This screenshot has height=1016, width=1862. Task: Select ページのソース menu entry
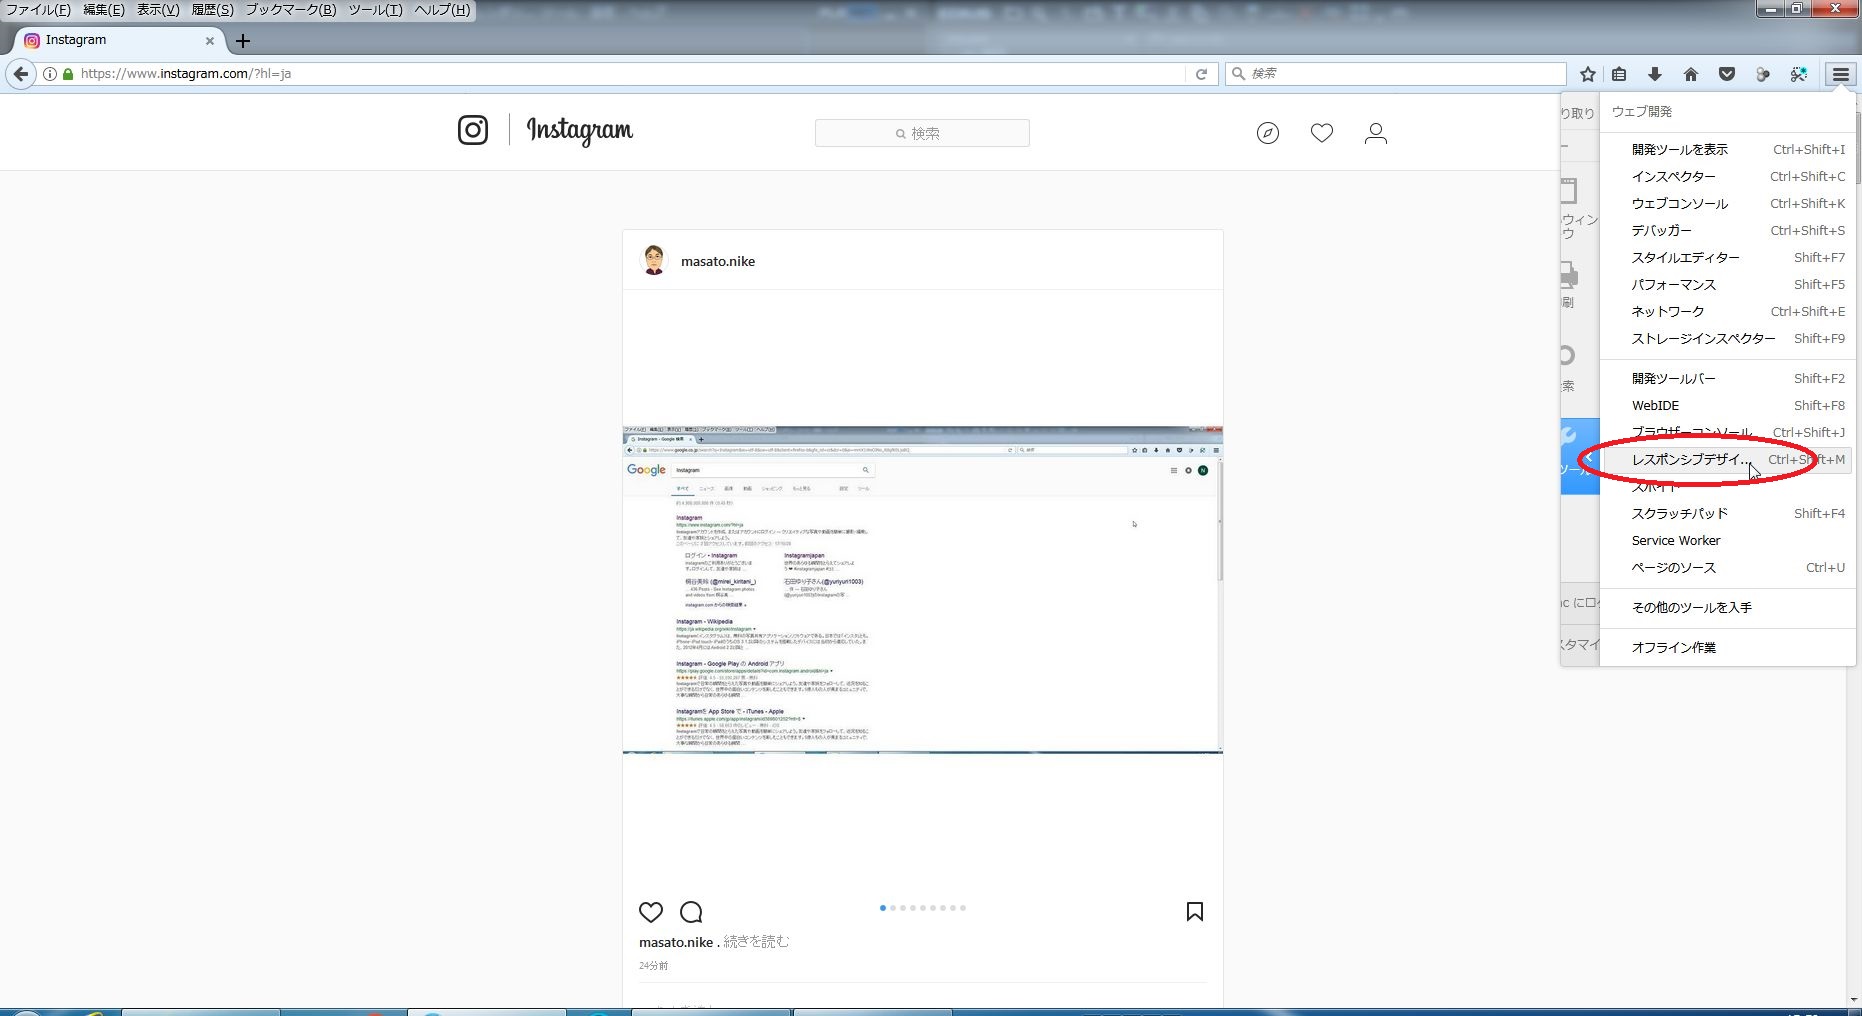(x=1728, y=567)
